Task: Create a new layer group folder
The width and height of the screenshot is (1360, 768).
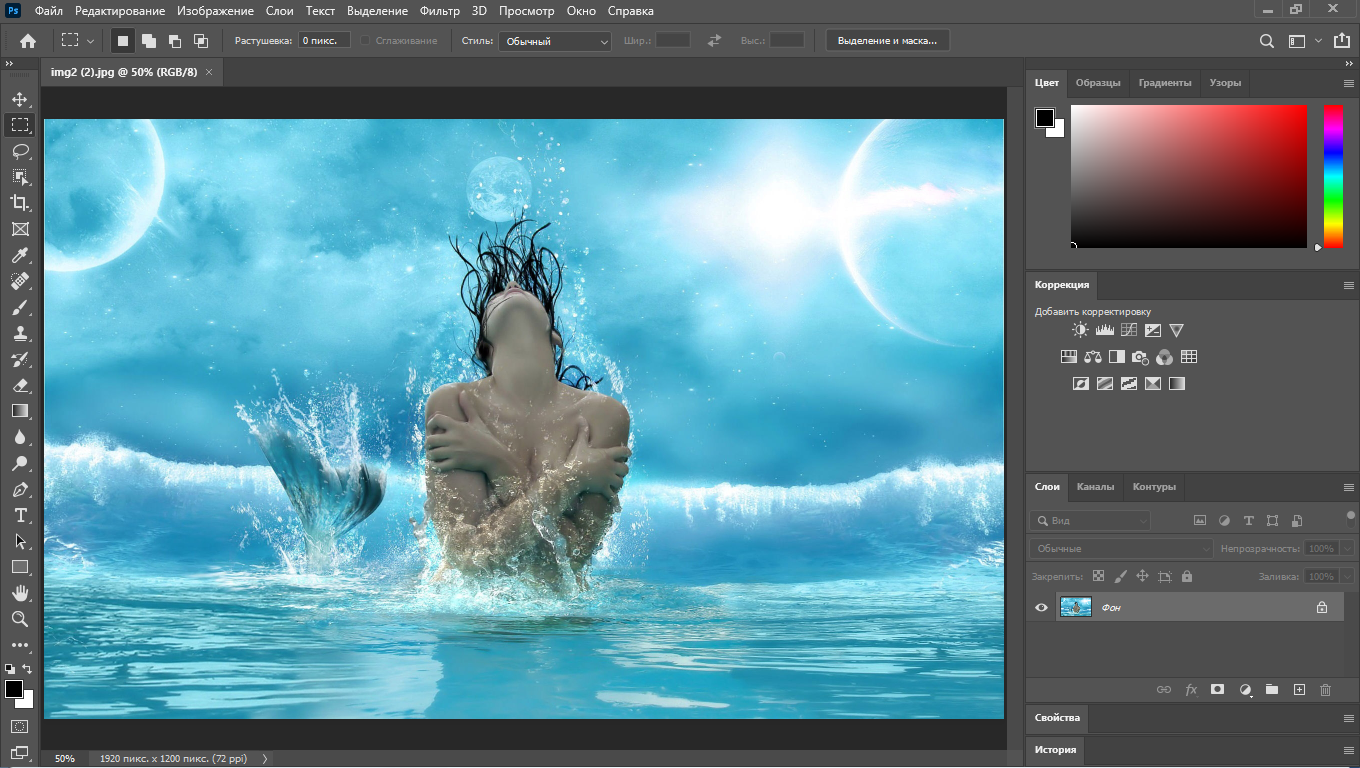Action: click(1272, 690)
